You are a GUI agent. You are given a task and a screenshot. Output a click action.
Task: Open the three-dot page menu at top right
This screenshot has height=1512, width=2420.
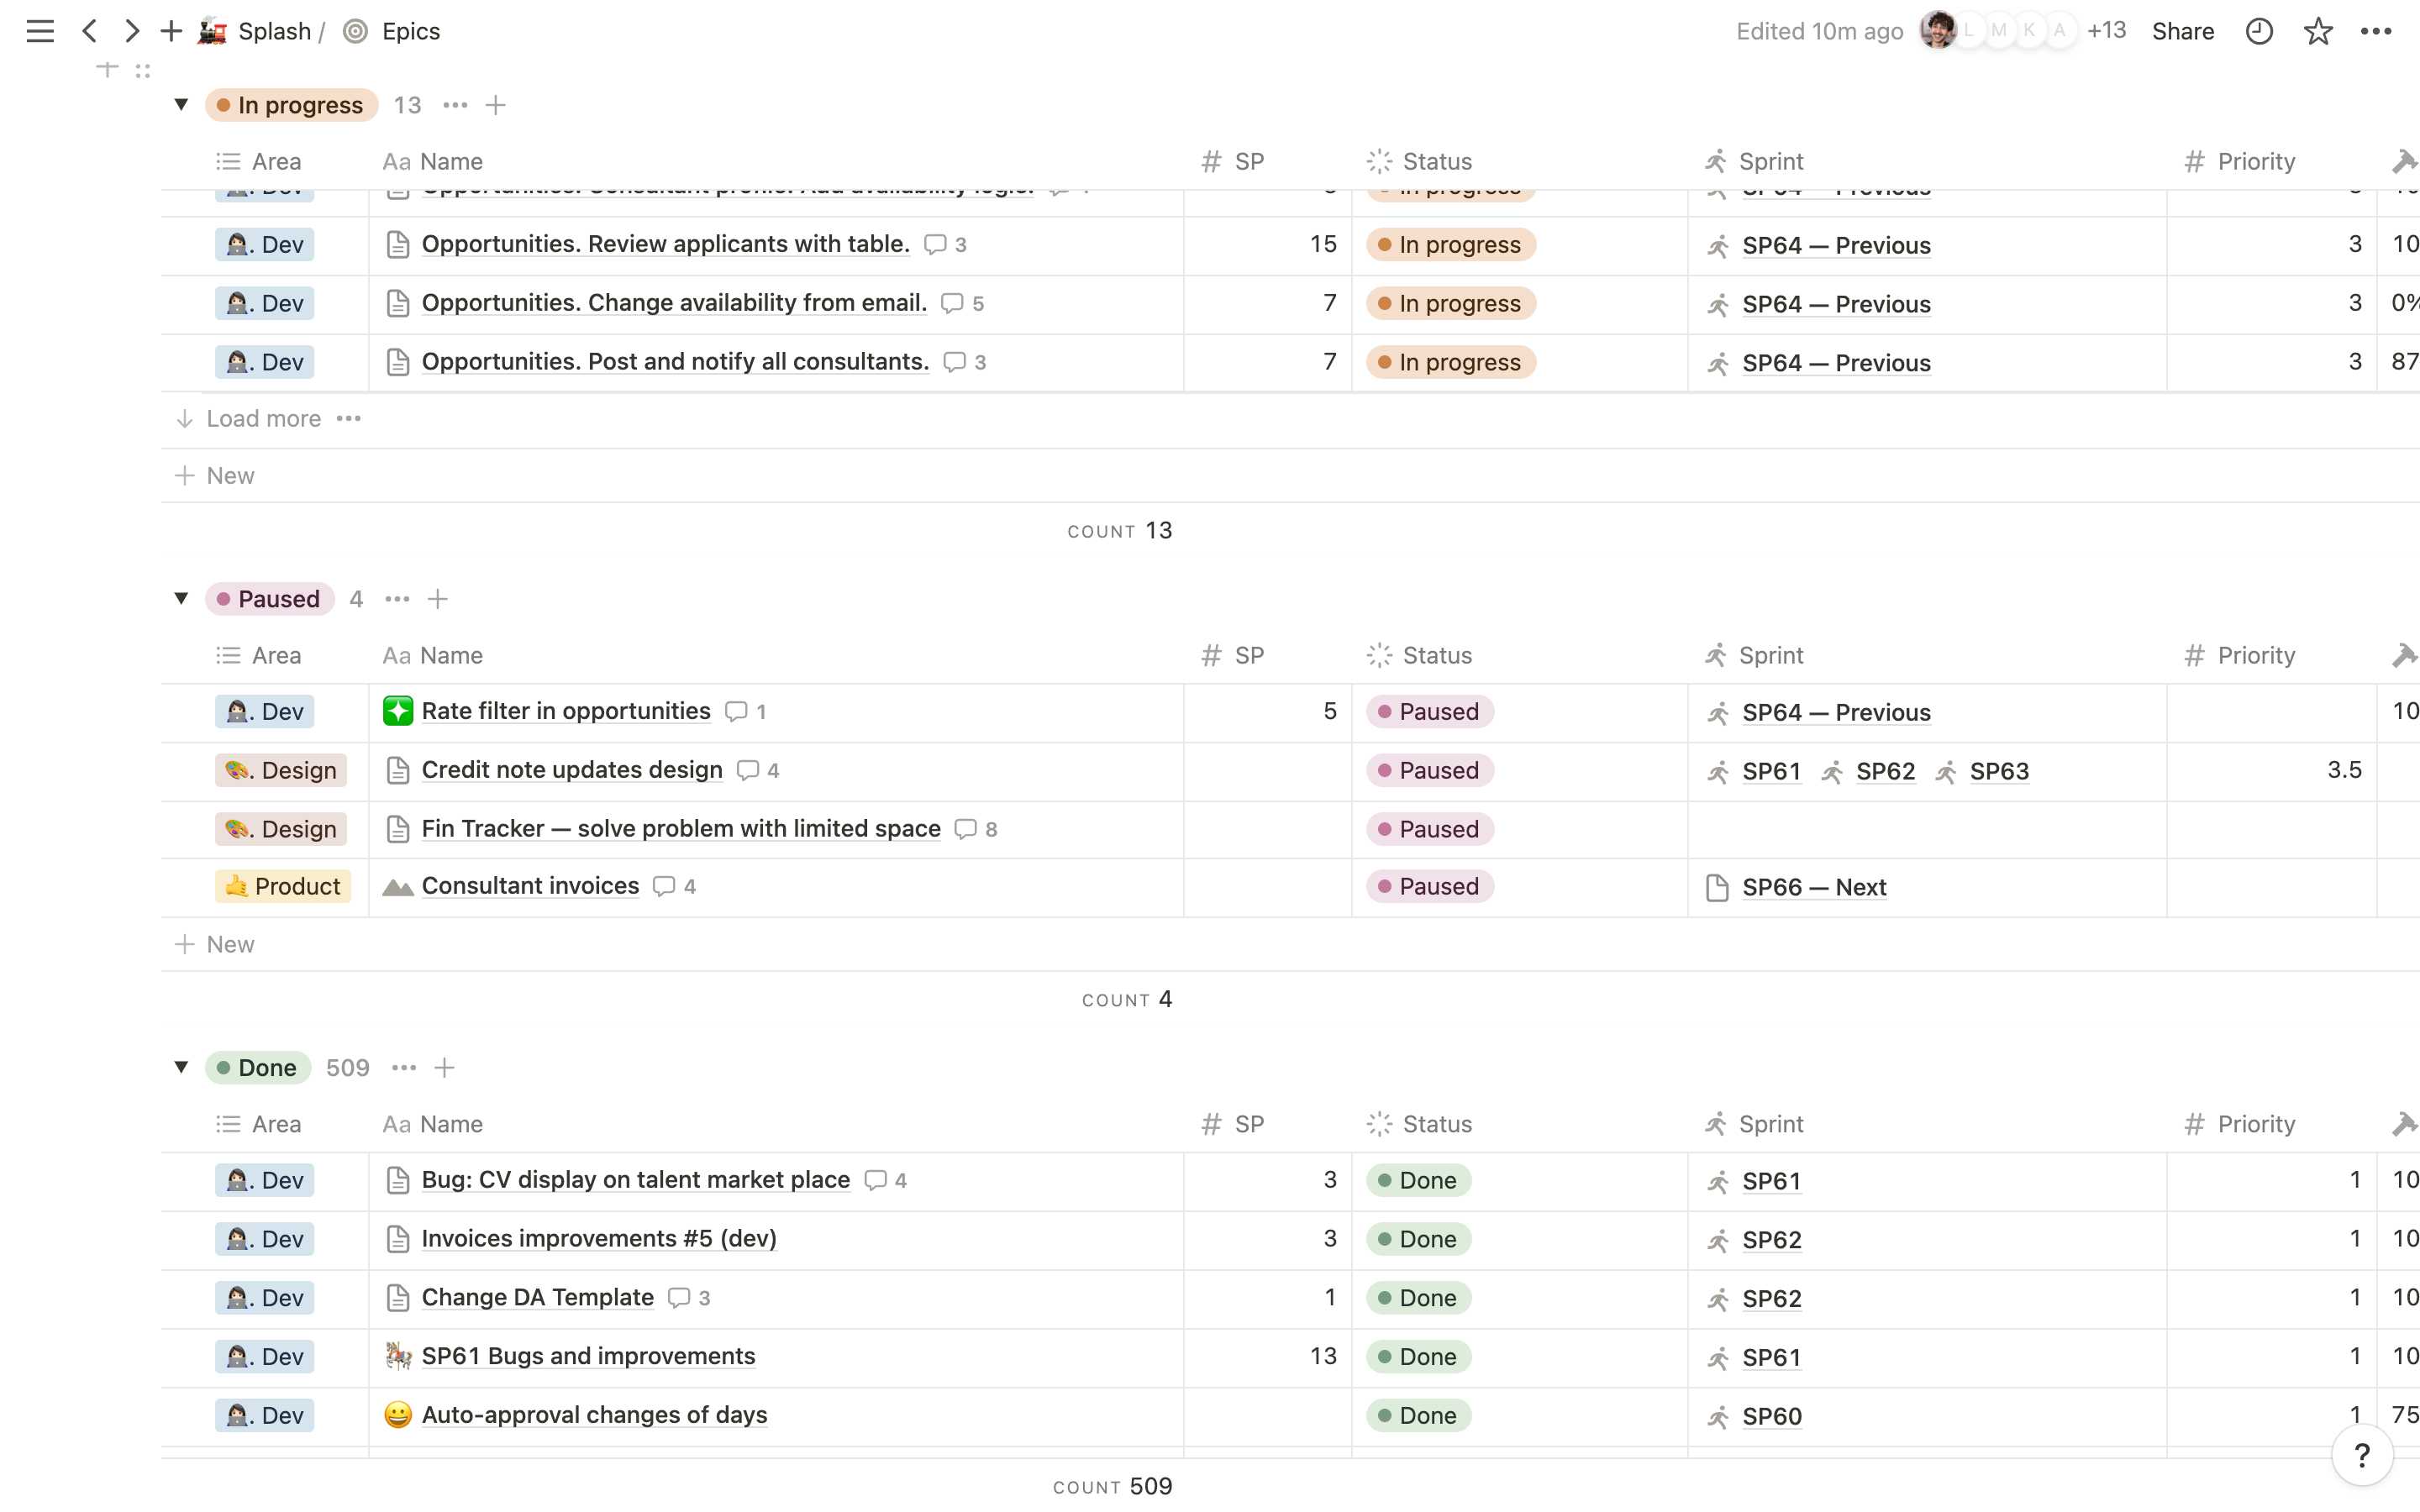pos(2376,31)
